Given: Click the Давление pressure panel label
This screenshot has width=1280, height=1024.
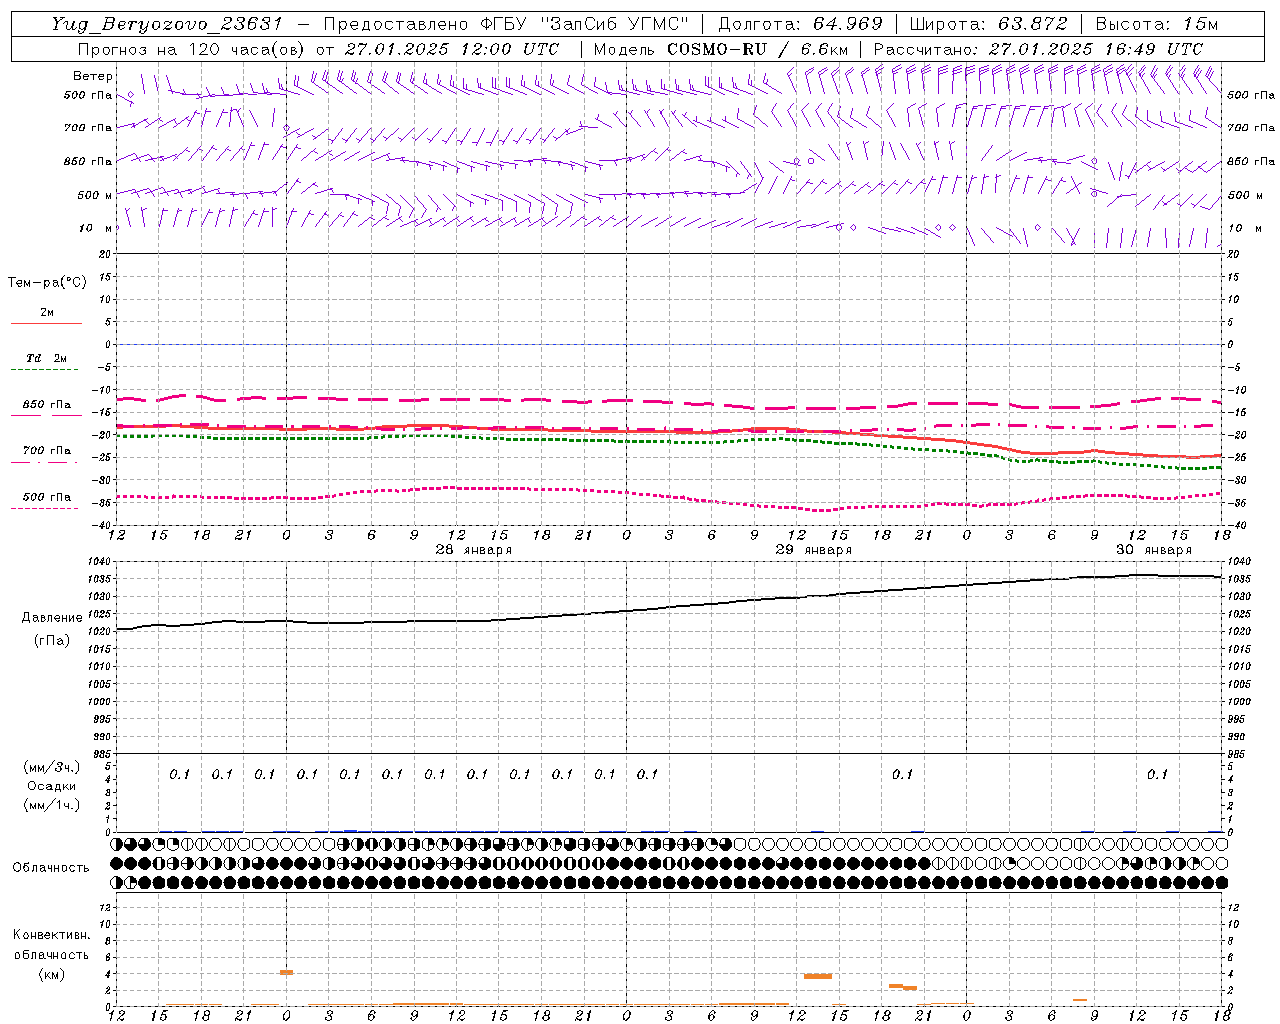Looking at the screenshot, I should coord(52,618).
